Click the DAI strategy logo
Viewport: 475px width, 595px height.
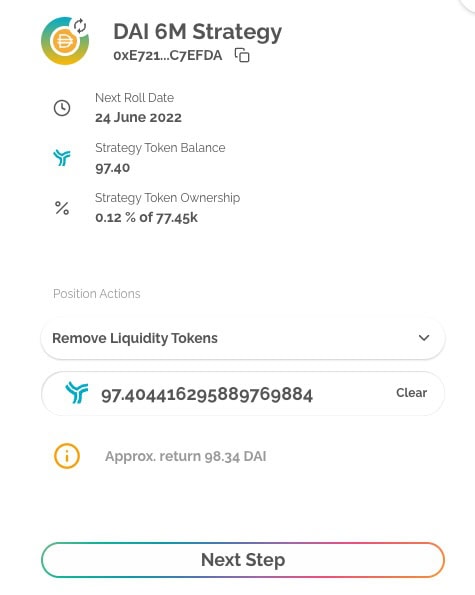pos(65,41)
